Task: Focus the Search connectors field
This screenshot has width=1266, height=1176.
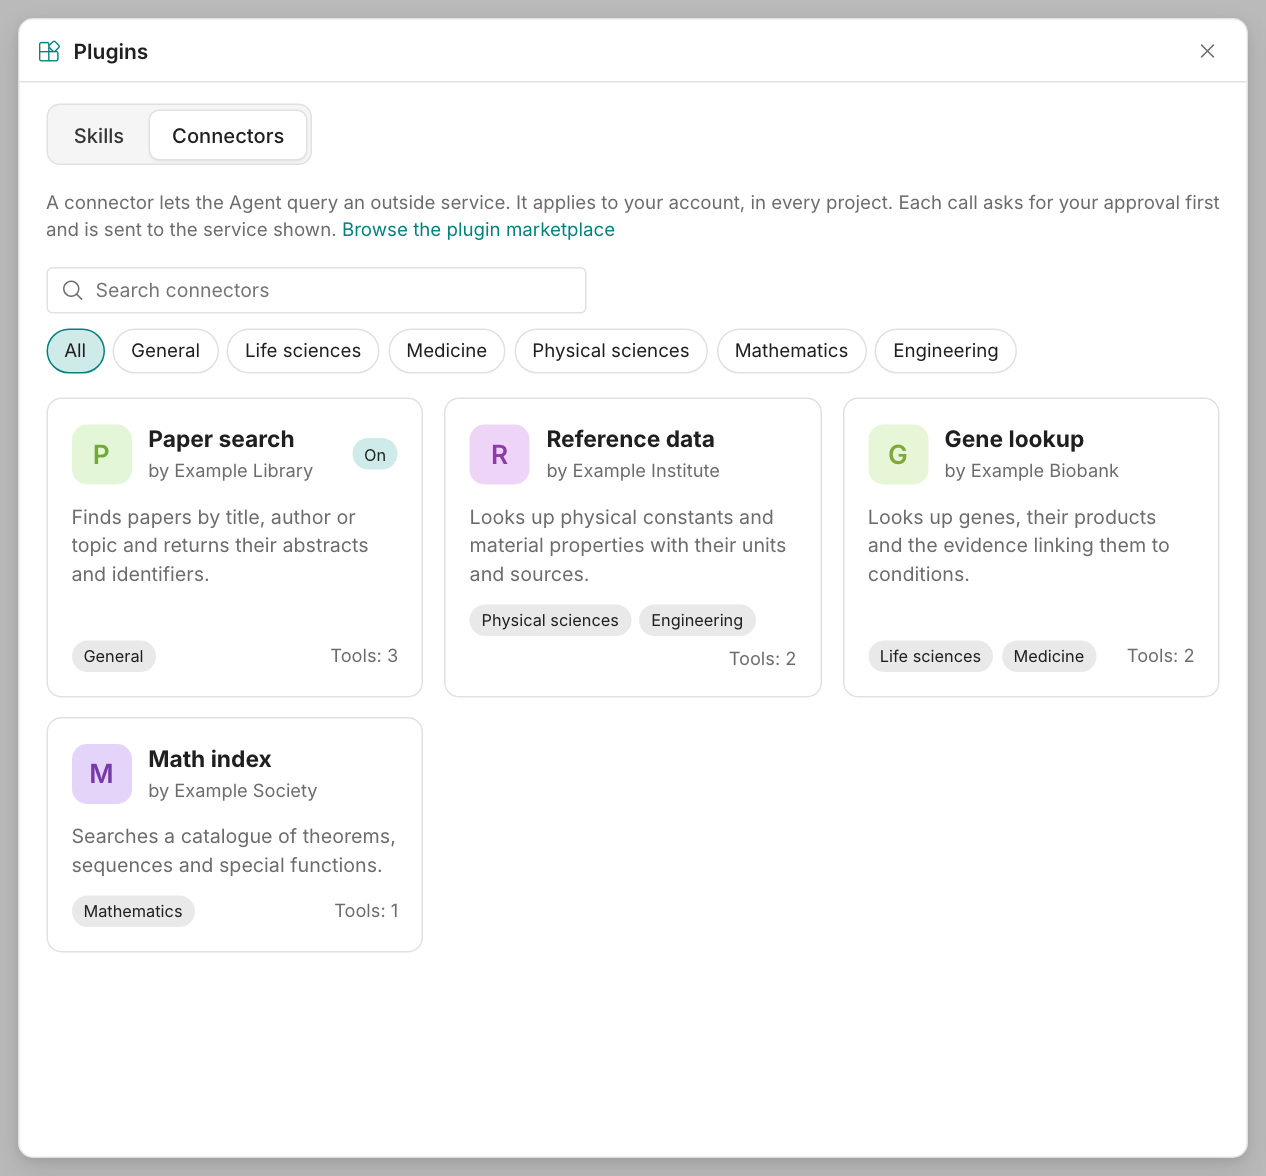Action: click(x=316, y=290)
